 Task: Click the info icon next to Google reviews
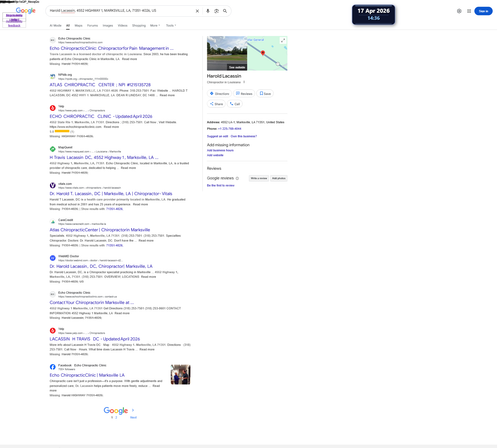click(237, 178)
